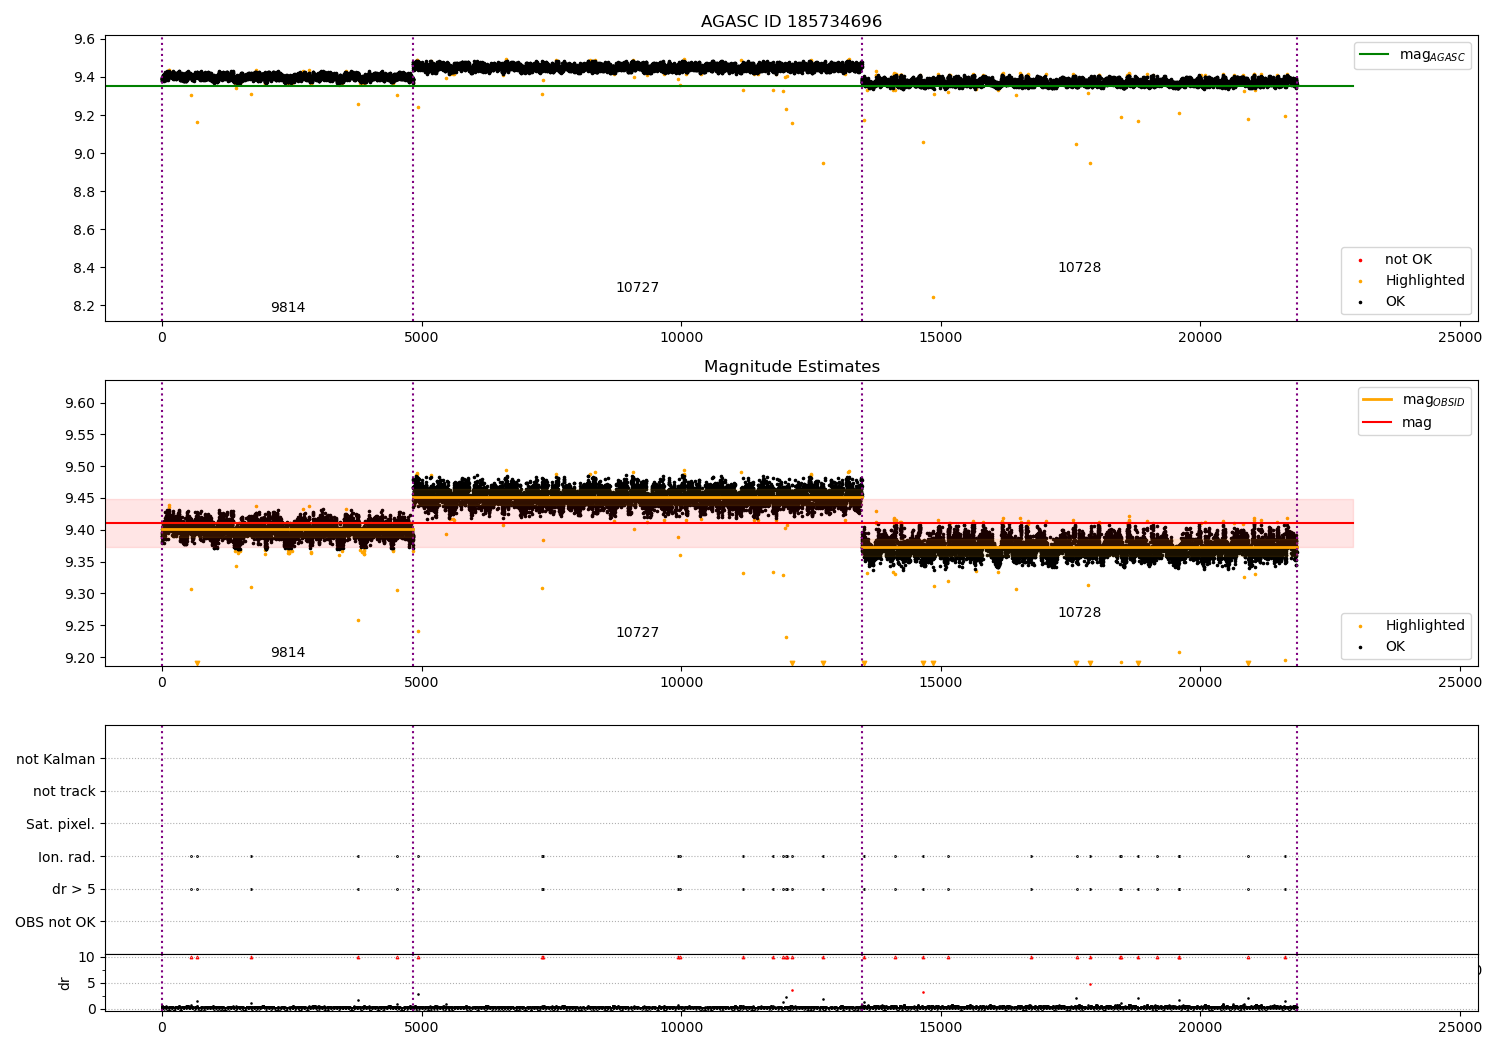The image size is (1500, 1050).
Task: Click the red dot marker beside 'not OK'
Action: 1360,261
